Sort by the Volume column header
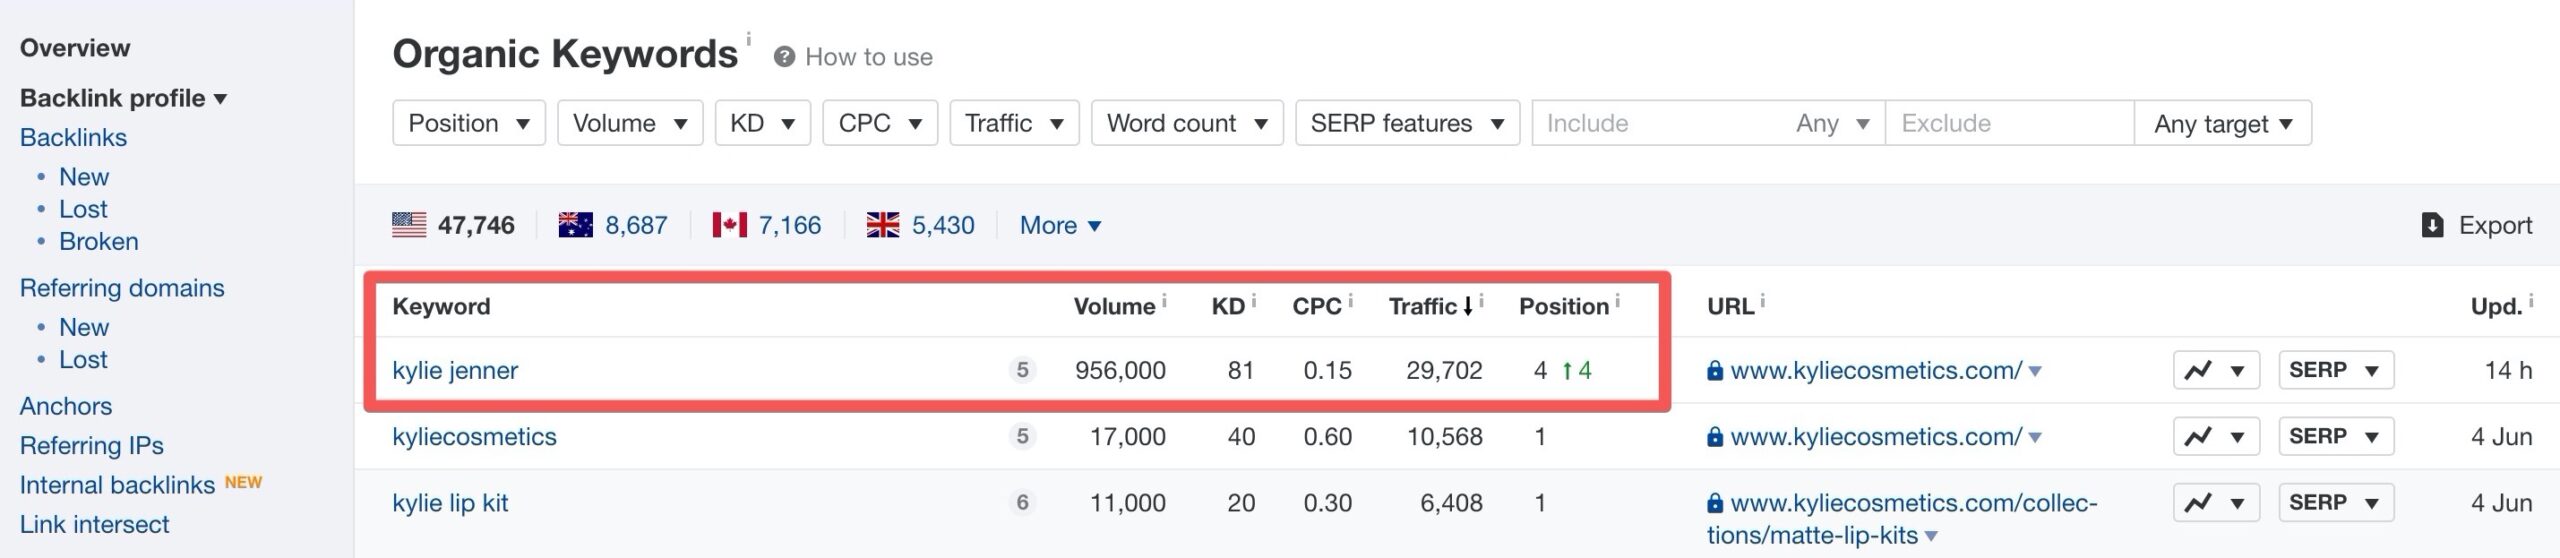This screenshot has width=2560, height=558. [x=1114, y=306]
